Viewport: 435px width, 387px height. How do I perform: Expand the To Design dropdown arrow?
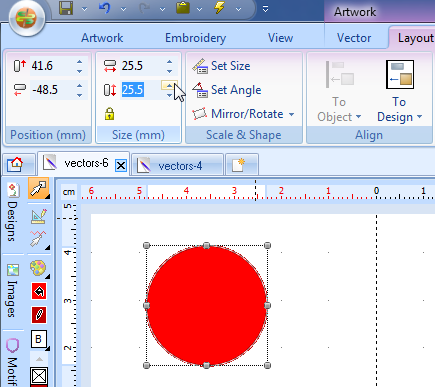point(419,117)
